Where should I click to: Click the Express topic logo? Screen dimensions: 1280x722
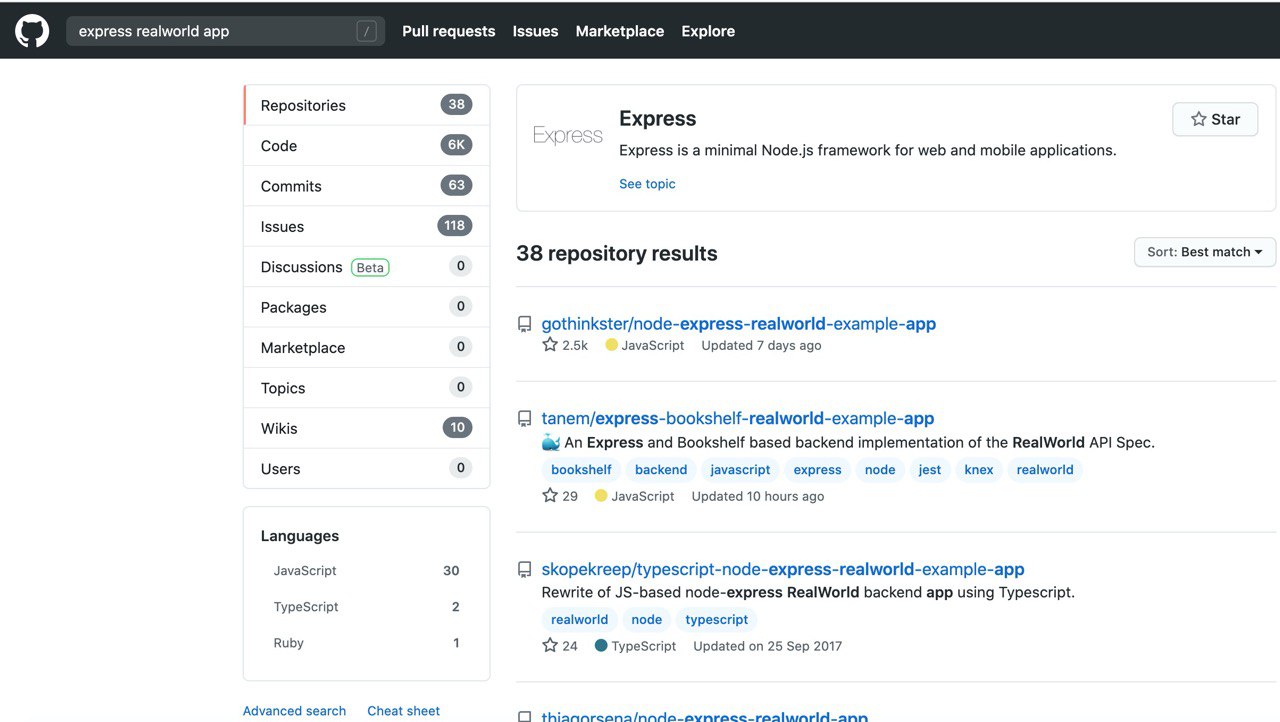(568, 135)
